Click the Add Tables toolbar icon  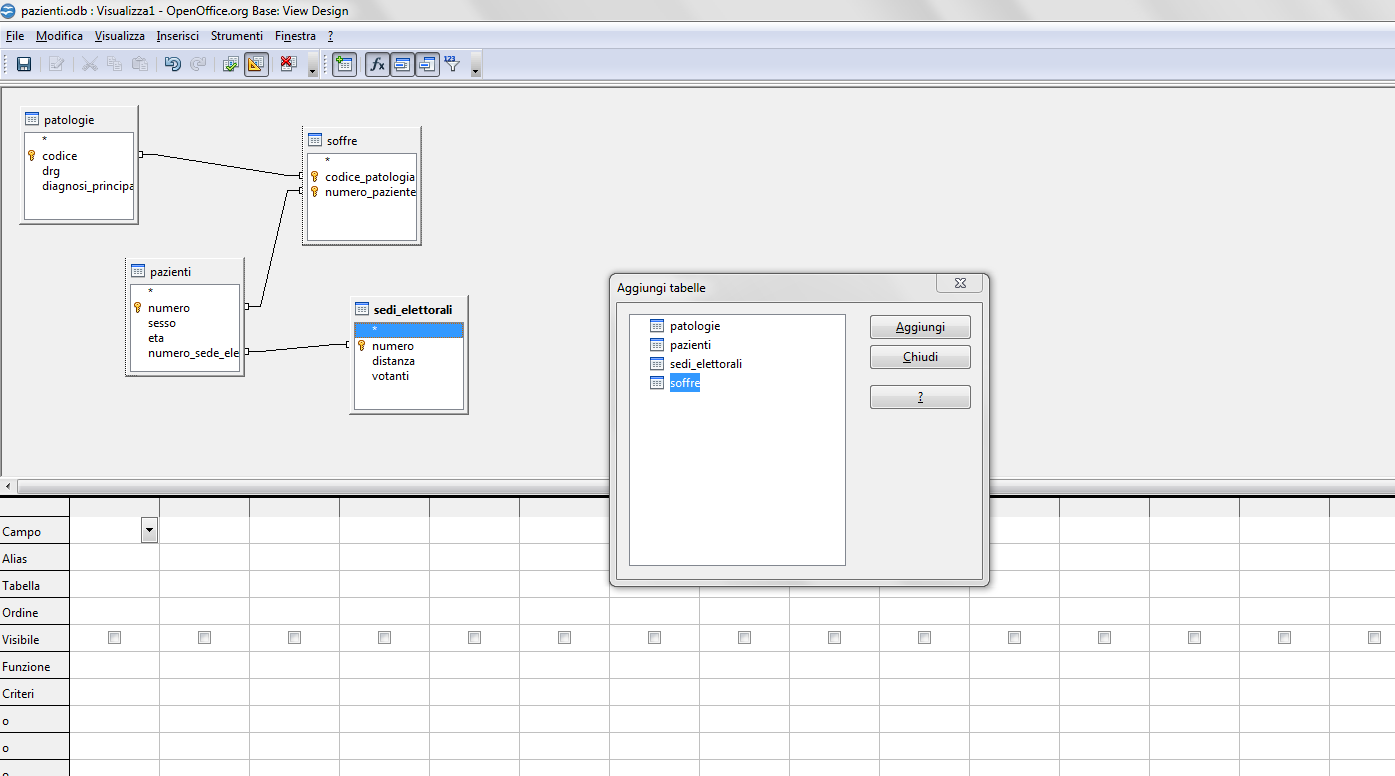(344, 65)
